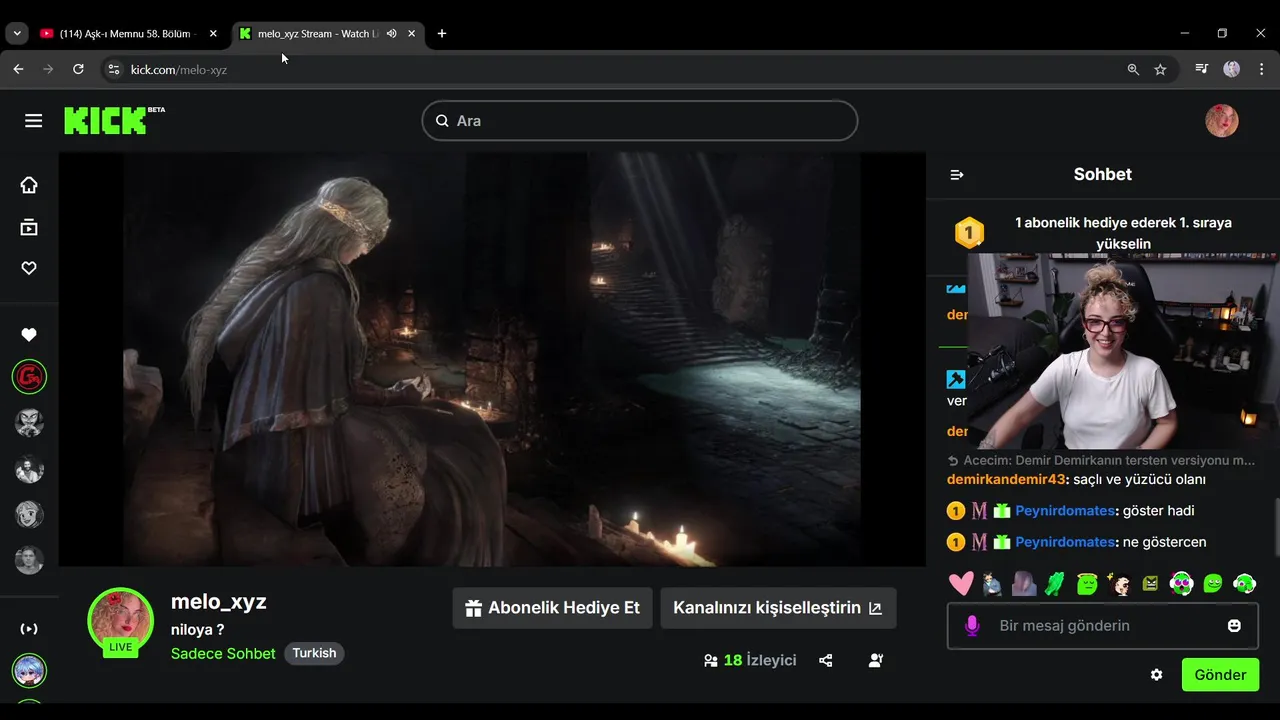Open chat settings gear
1280x720 pixels.
click(1156, 675)
